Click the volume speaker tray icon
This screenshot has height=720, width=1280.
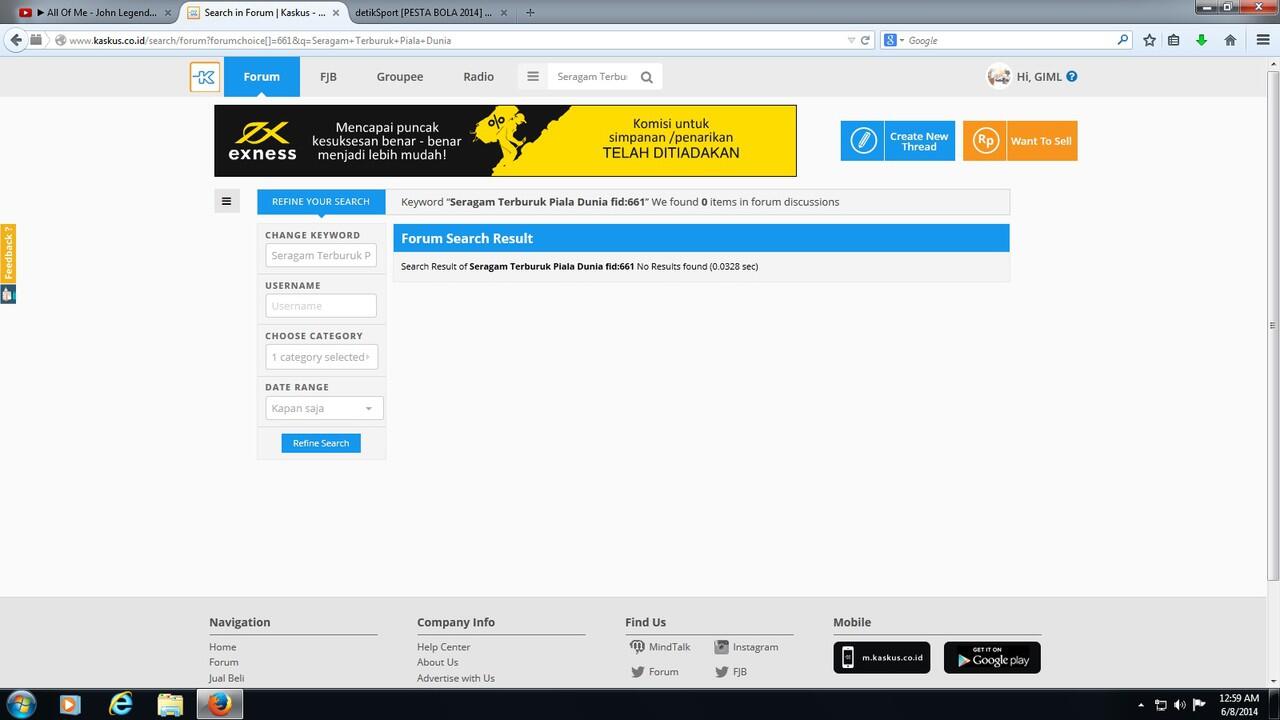pyautogui.click(x=1180, y=705)
